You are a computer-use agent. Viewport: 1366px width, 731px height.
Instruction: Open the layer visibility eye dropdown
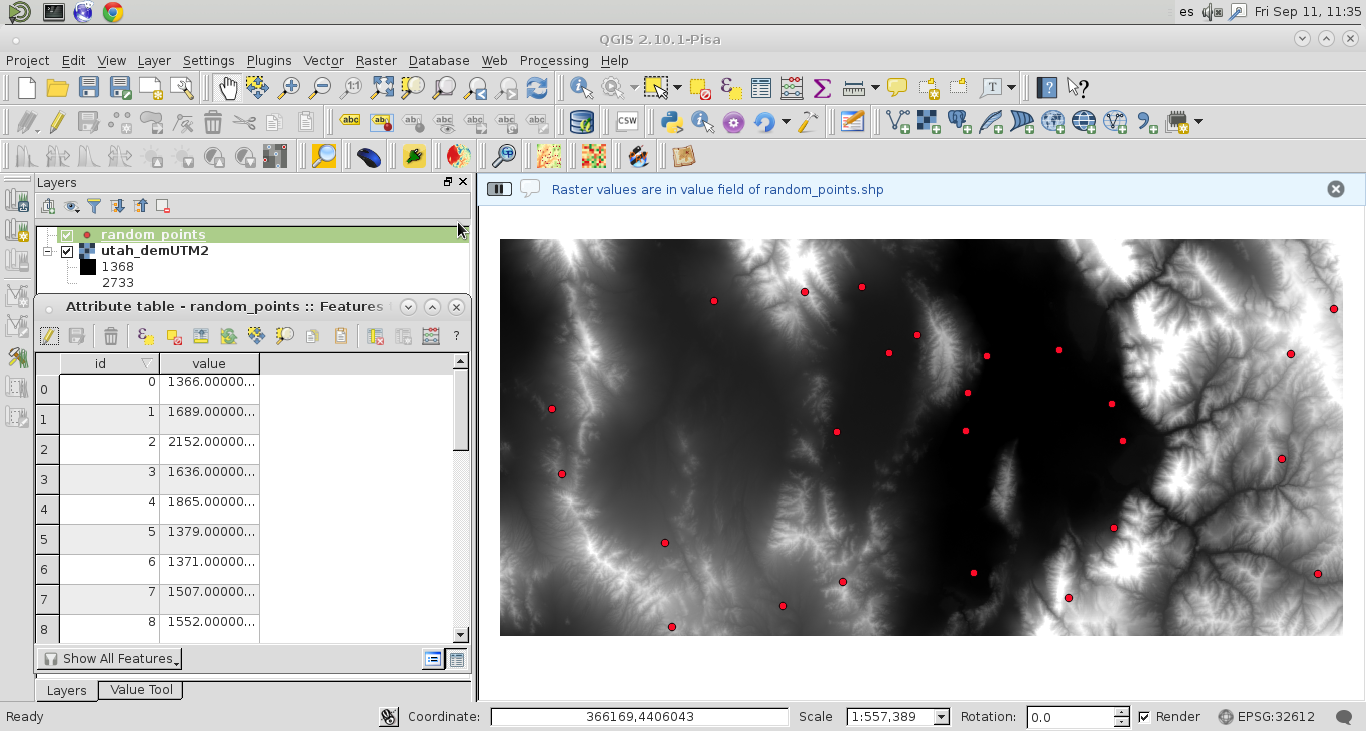[71, 206]
